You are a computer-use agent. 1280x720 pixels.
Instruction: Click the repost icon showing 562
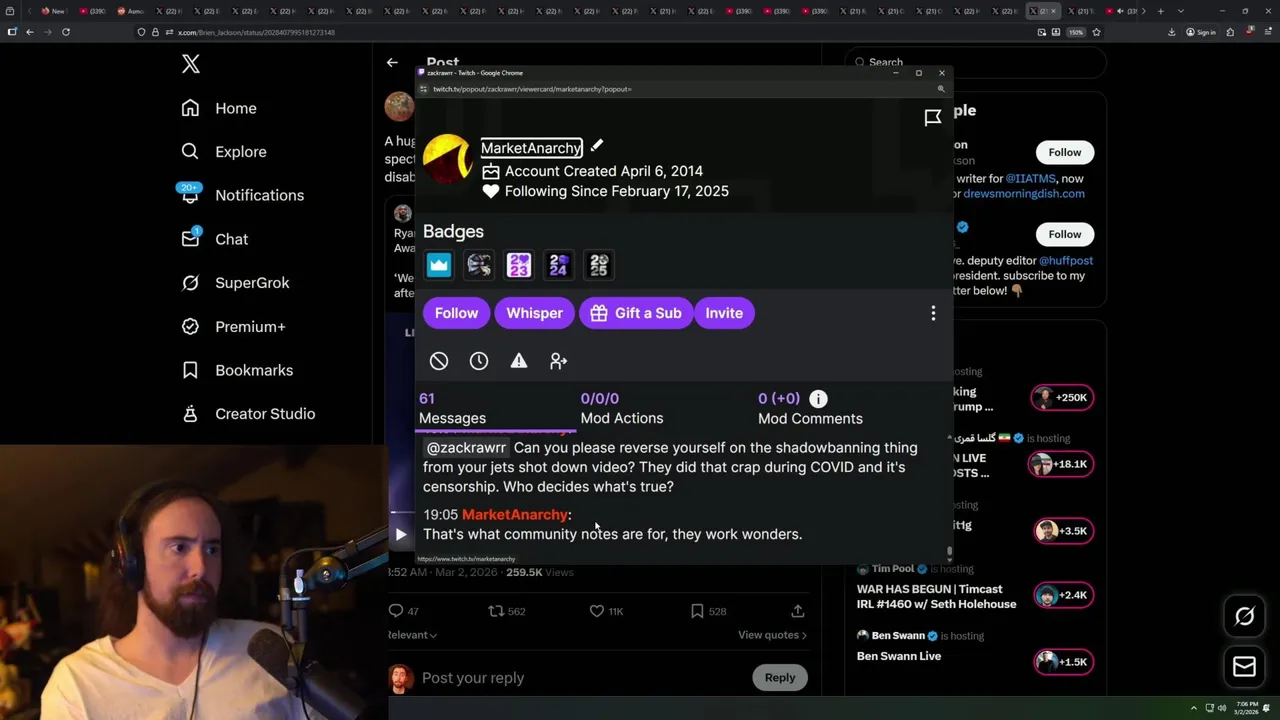[496, 611]
